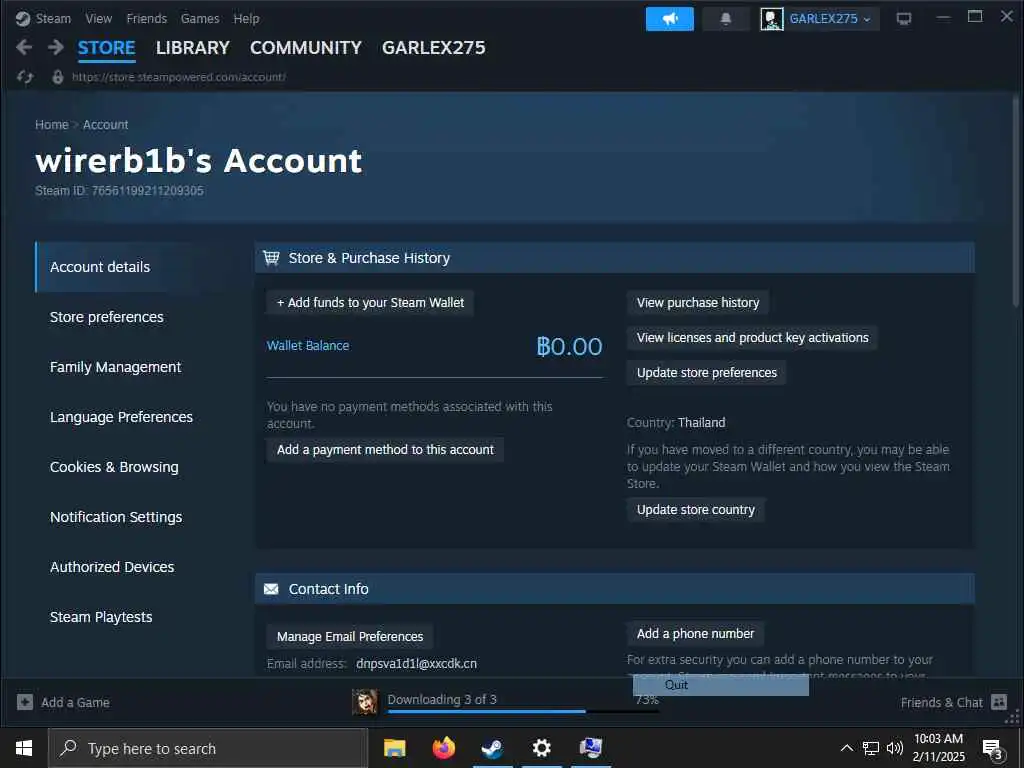Click View purchase history
Viewport: 1024px width, 768px height.
[698, 303]
